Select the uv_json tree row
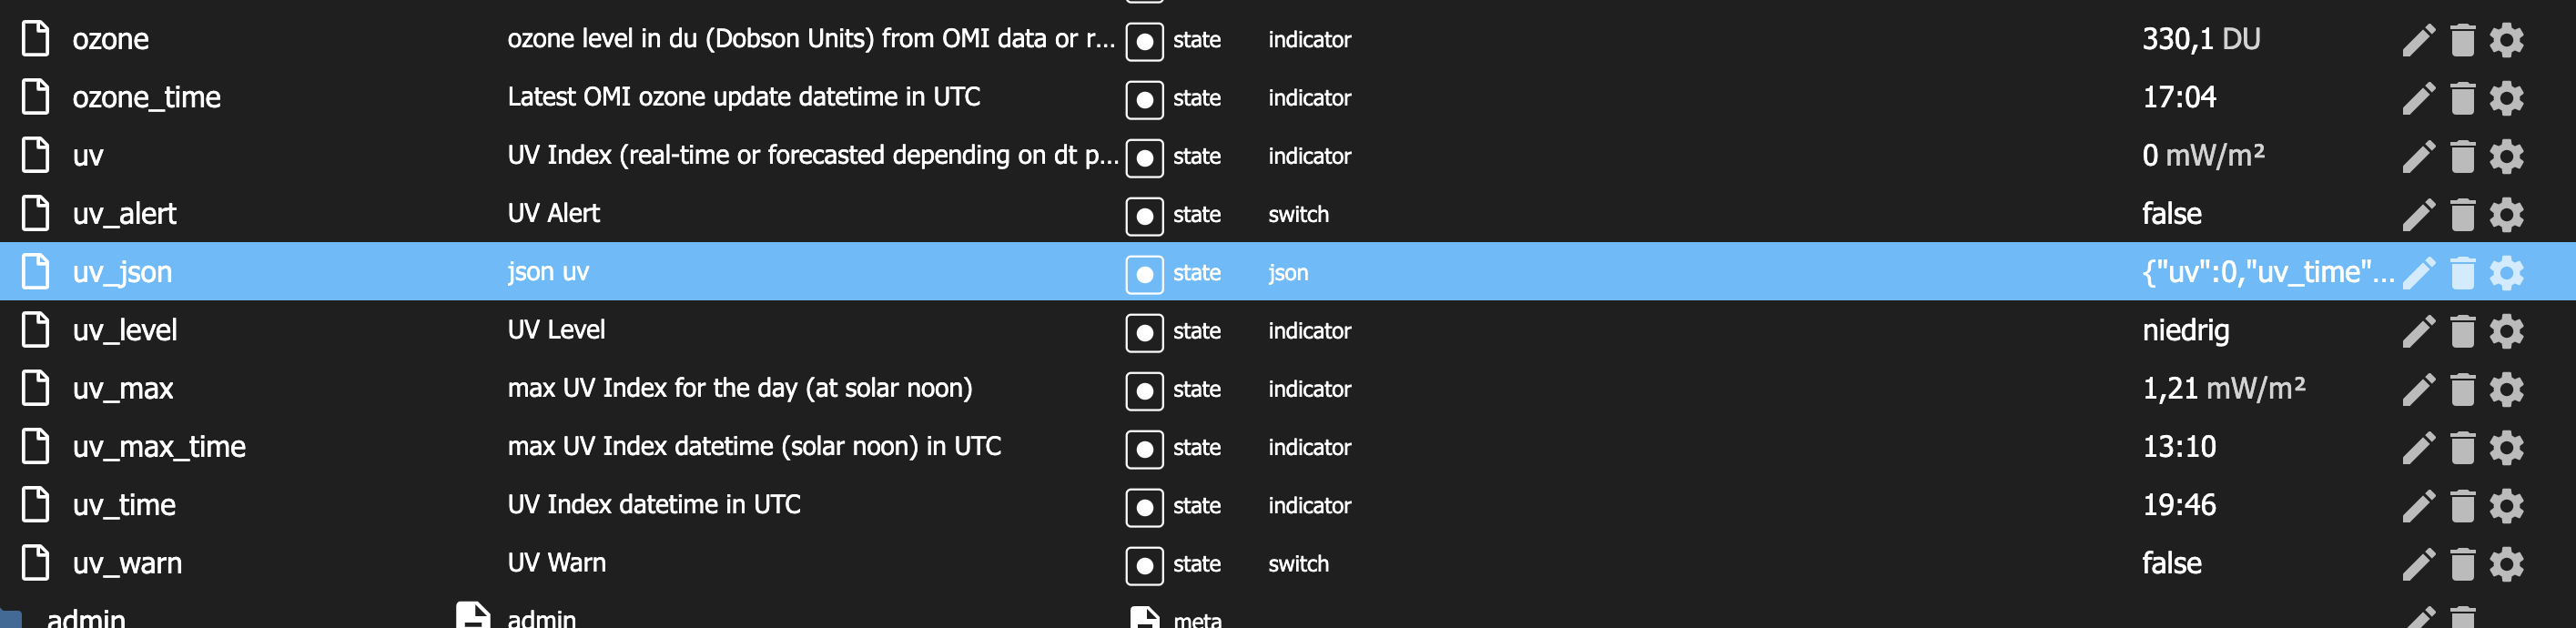Screen dimensions: 2576x628 (122, 272)
